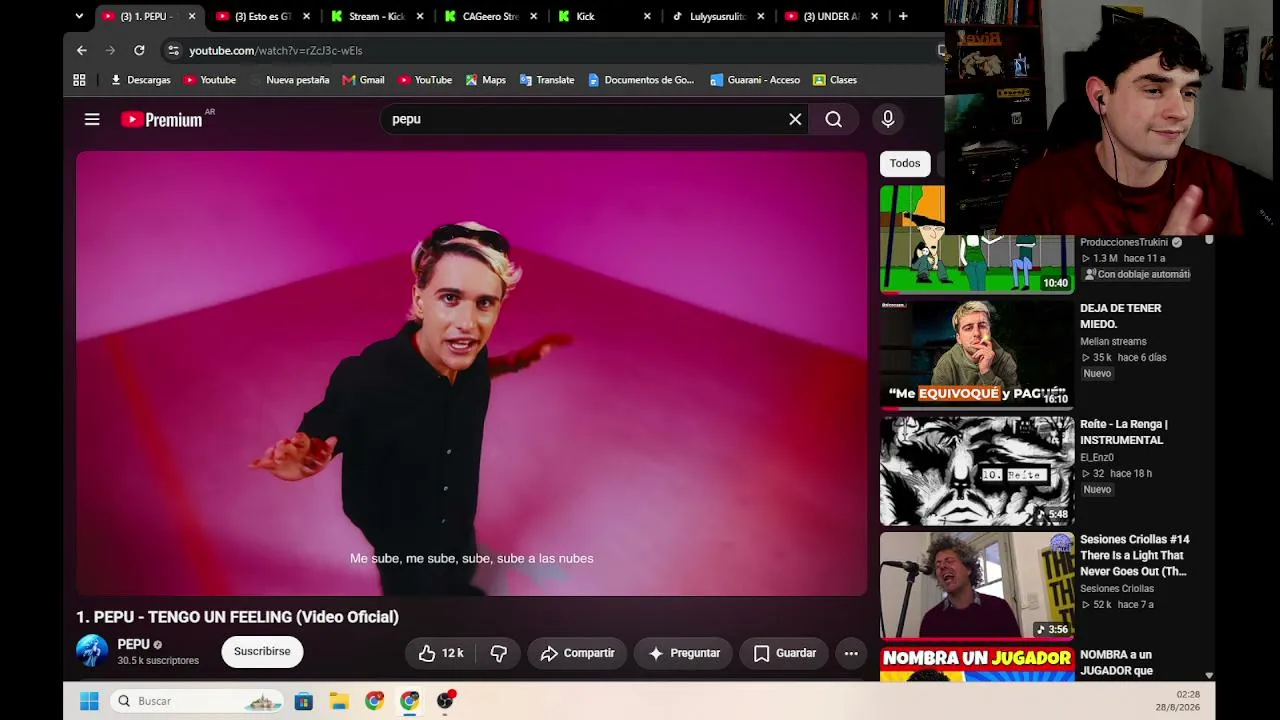Like the video with 12 k likes

pyautogui.click(x=441, y=653)
